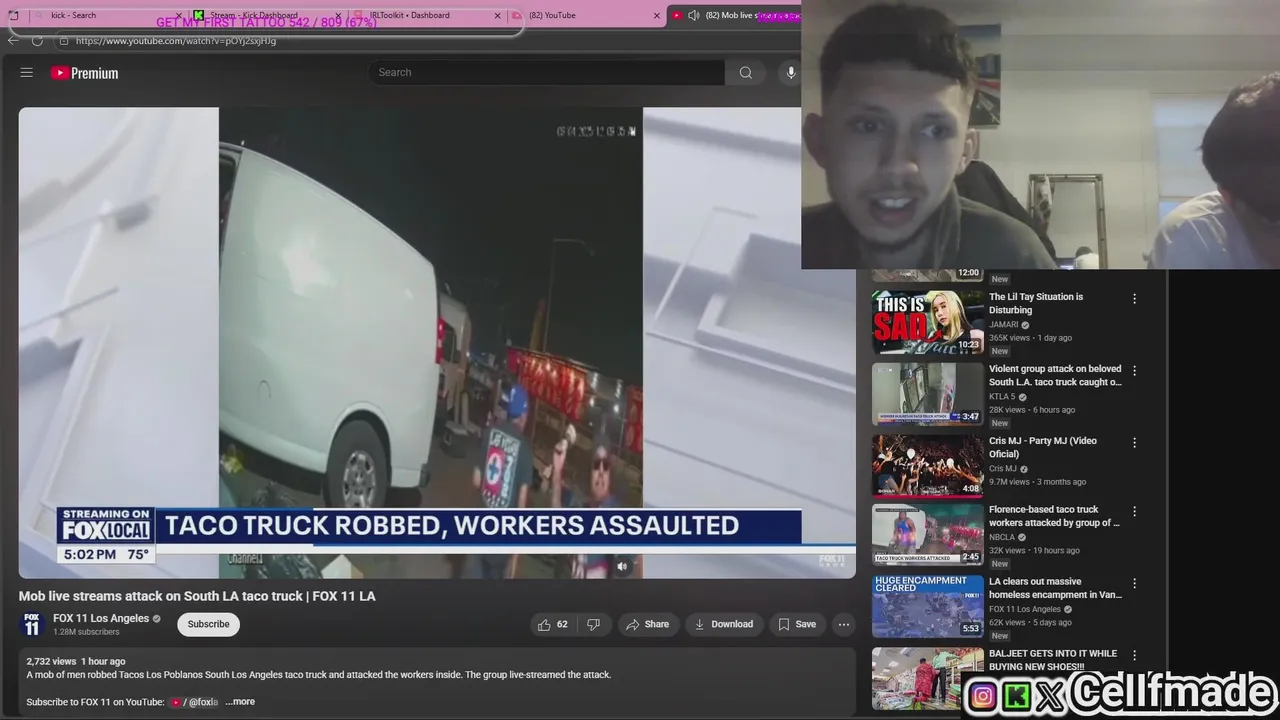Unmute video via speaker icon in player

click(x=622, y=566)
